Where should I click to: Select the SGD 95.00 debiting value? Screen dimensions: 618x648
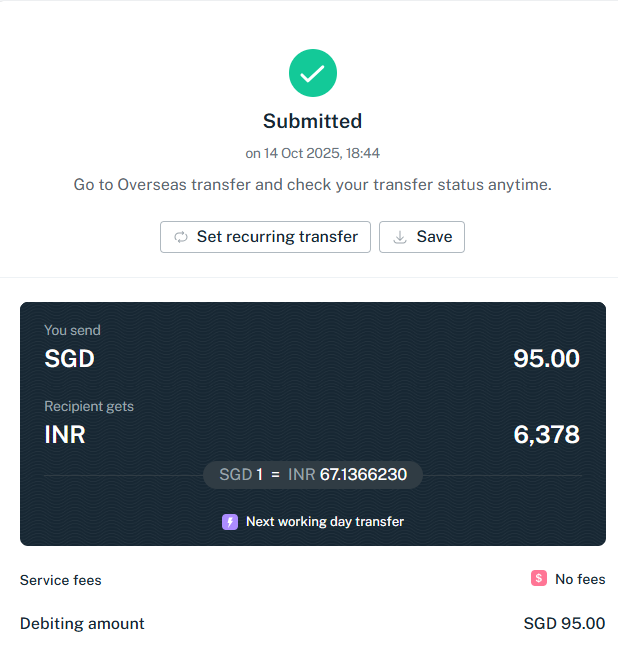564,623
